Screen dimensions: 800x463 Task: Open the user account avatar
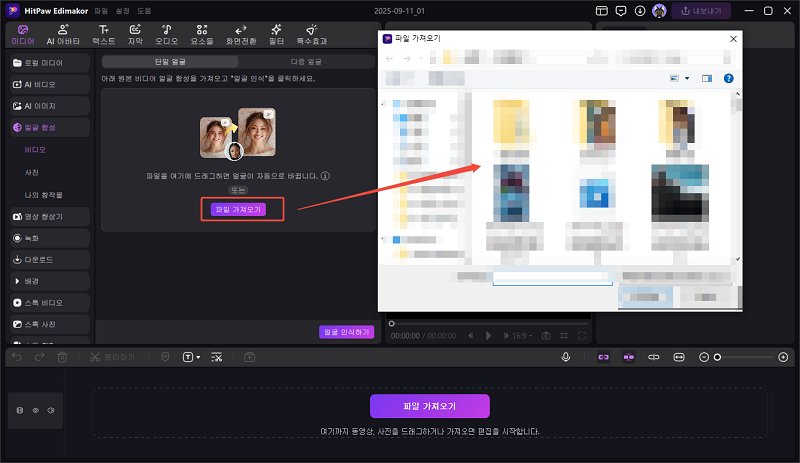659,11
